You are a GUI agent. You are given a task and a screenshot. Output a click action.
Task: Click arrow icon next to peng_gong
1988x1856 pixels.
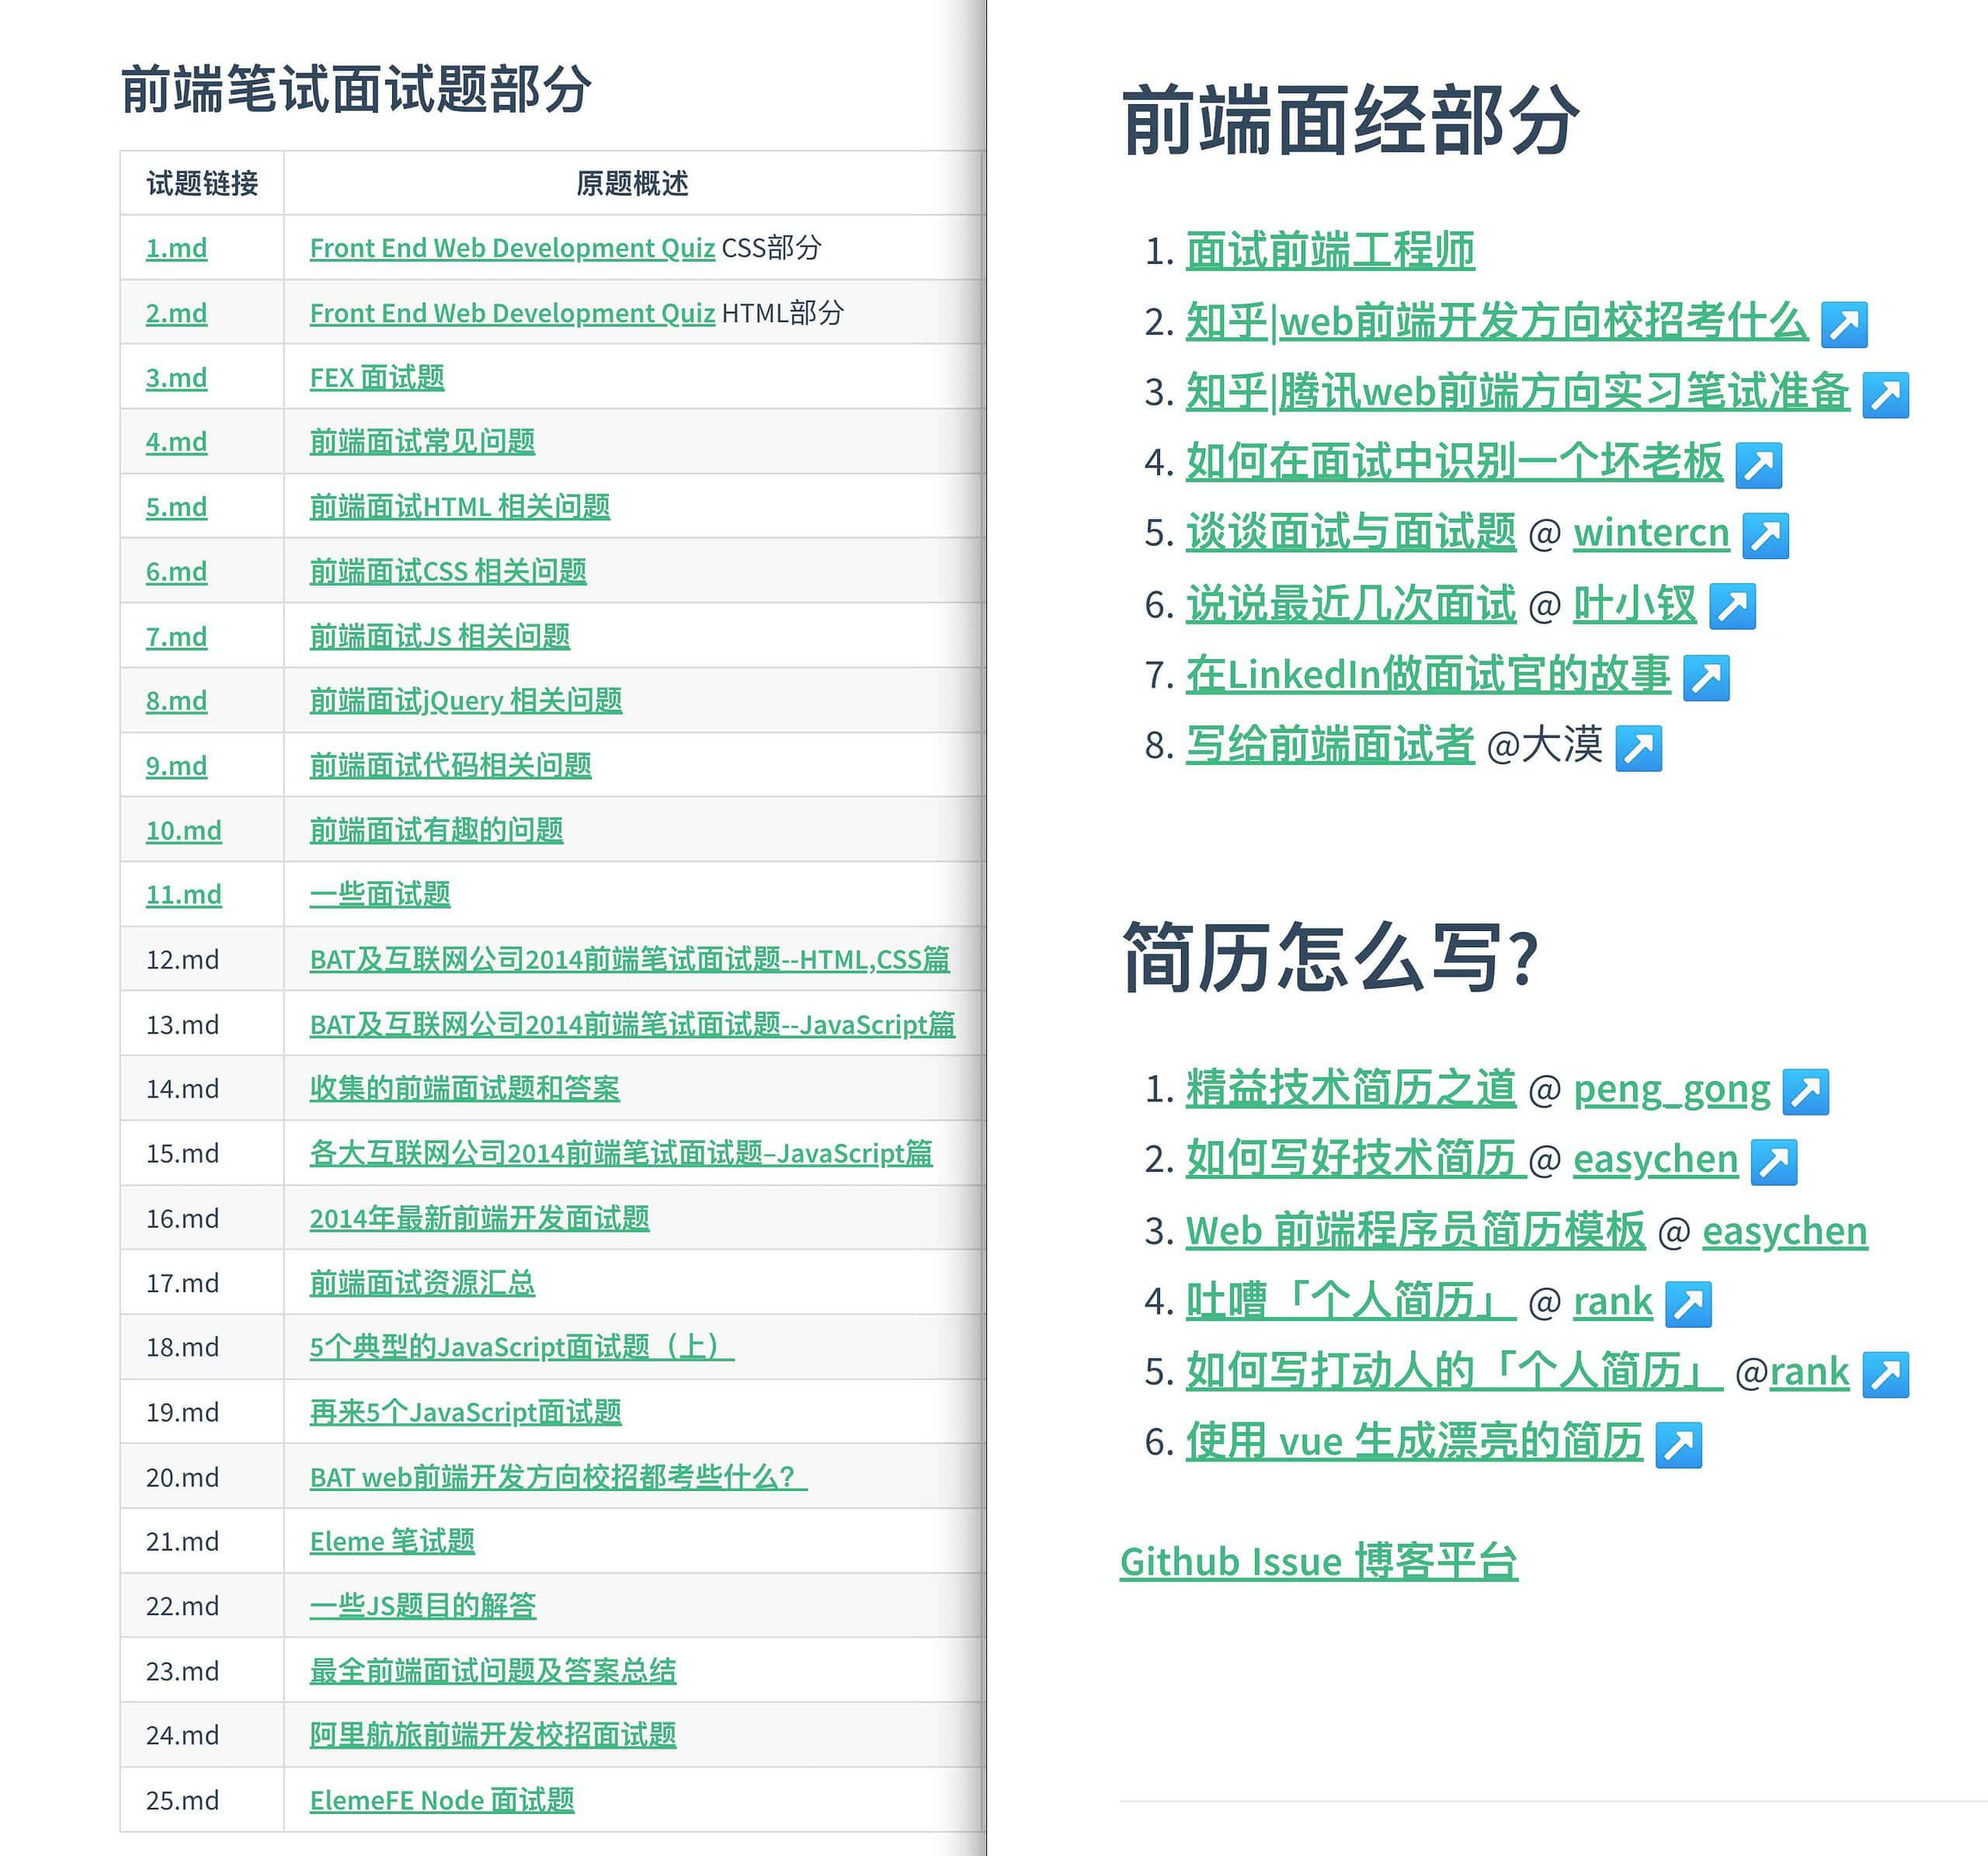pyautogui.click(x=1805, y=1091)
